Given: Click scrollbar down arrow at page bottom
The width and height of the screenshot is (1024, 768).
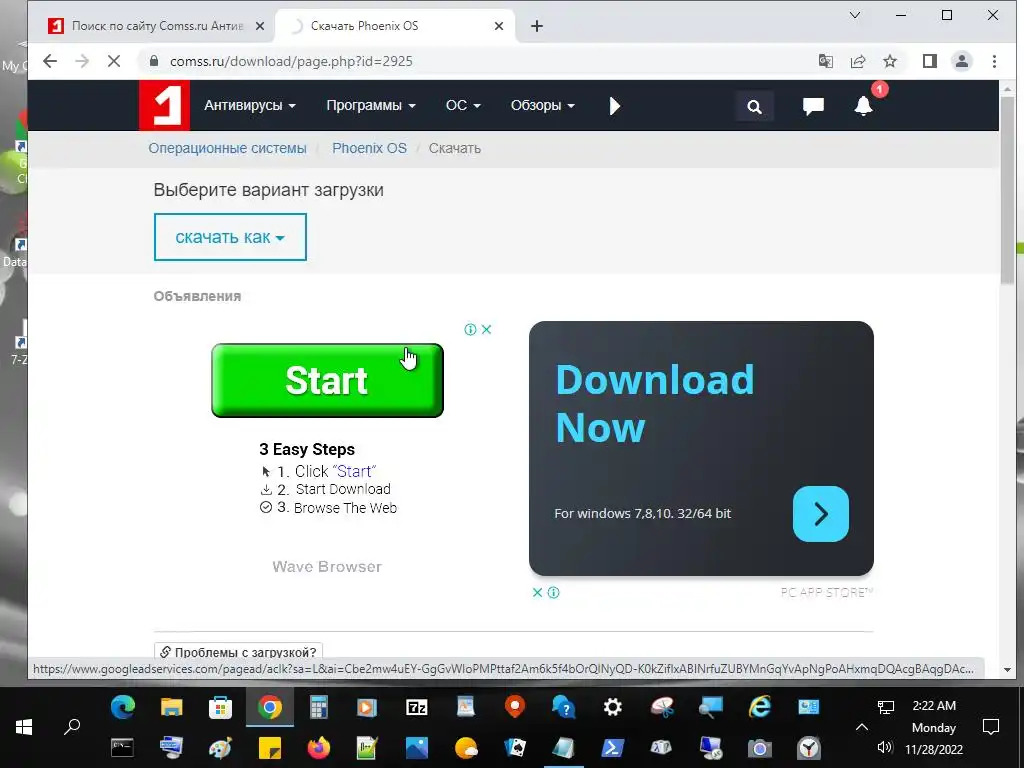Looking at the screenshot, I should tap(1007, 670).
